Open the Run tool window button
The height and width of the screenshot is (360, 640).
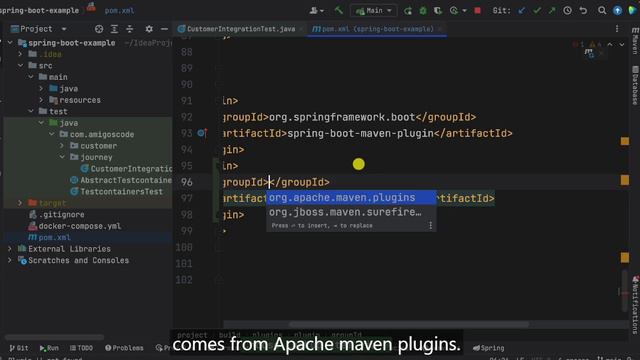(49, 348)
